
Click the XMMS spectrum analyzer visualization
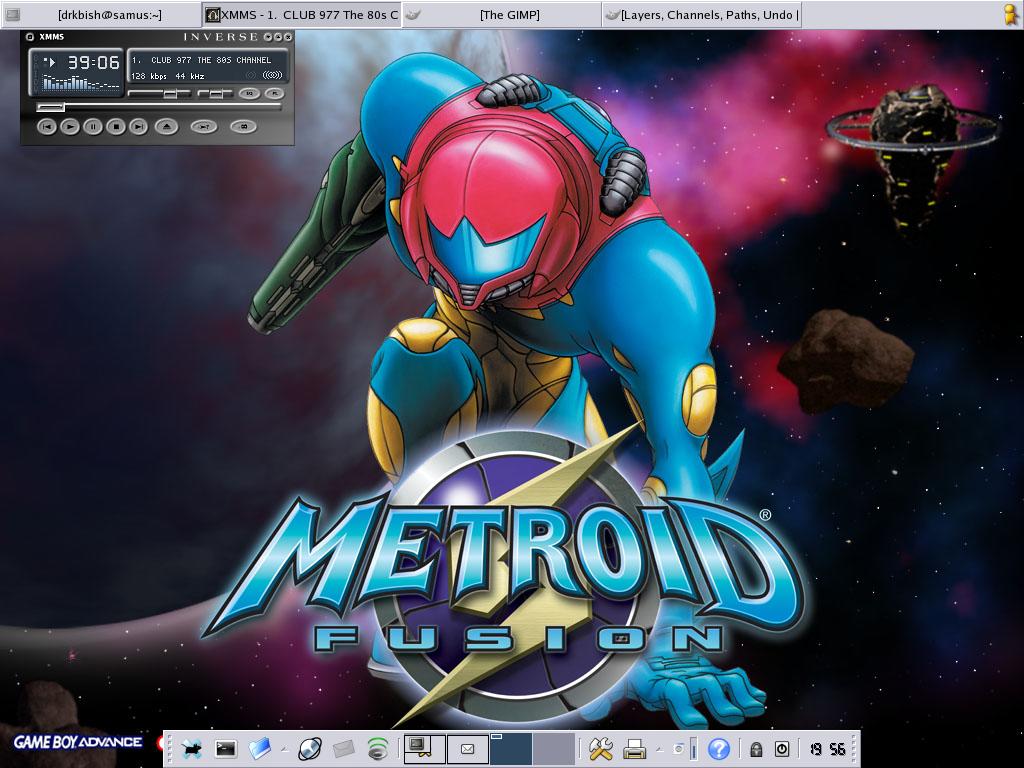click(80, 82)
